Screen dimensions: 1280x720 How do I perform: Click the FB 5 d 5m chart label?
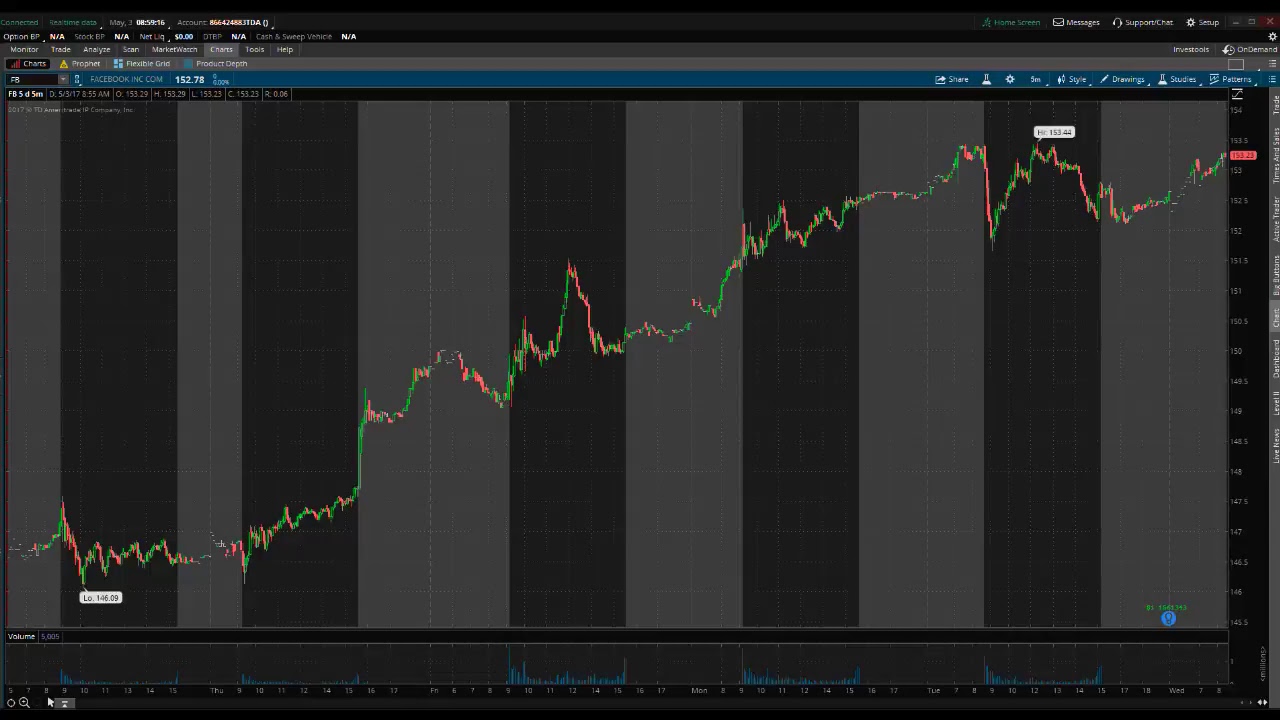26,94
